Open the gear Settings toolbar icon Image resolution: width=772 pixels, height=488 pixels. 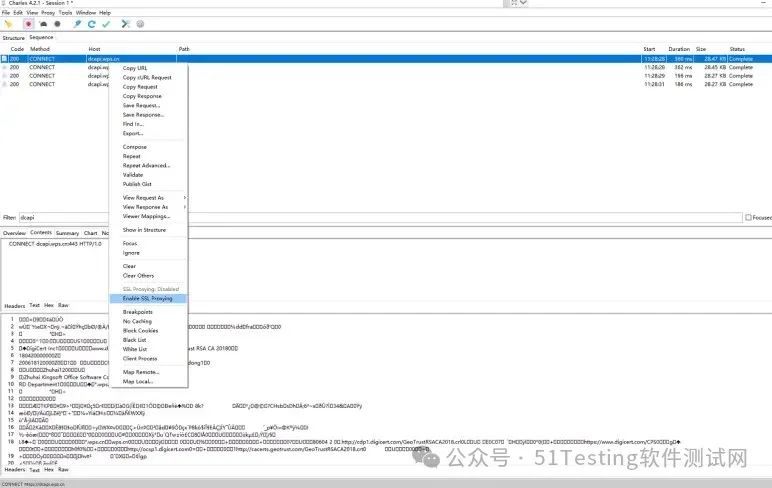click(x=140, y=24)
